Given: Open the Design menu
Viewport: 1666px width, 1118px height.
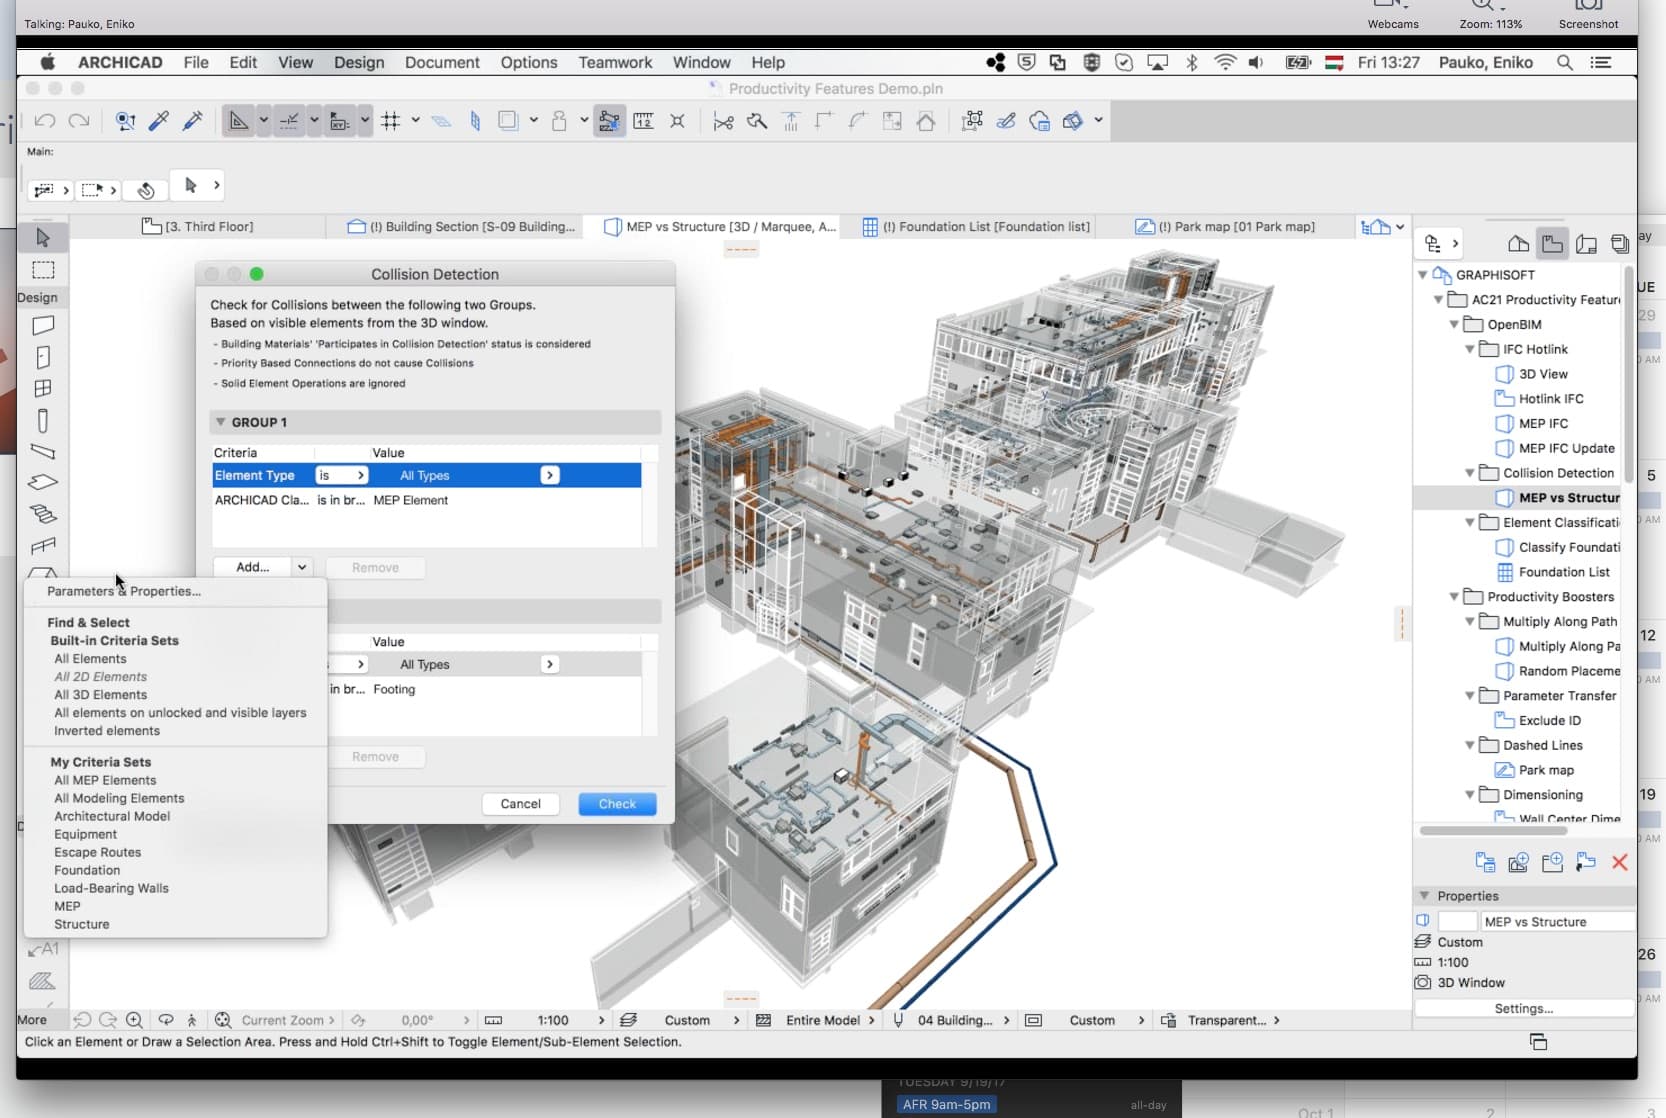Looking at the screenshot, I should (x=359, y=62).
